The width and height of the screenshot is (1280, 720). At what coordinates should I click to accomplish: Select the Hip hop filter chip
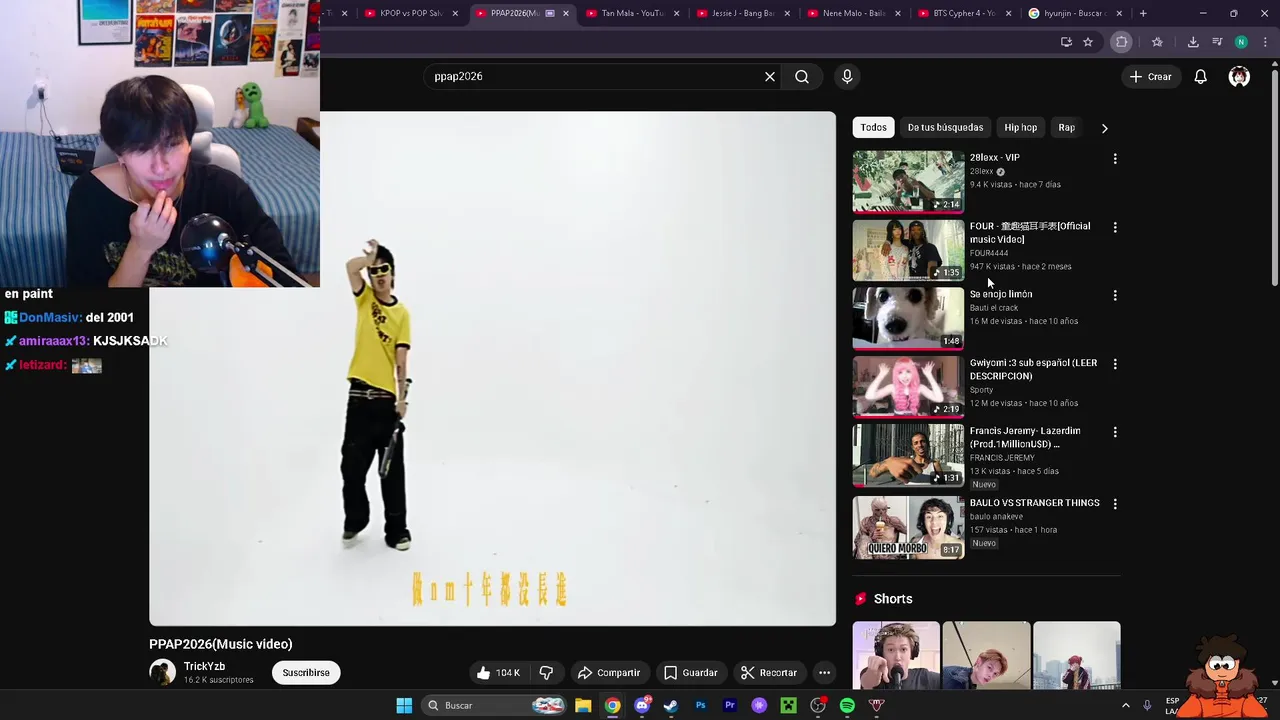(1021, 128)
